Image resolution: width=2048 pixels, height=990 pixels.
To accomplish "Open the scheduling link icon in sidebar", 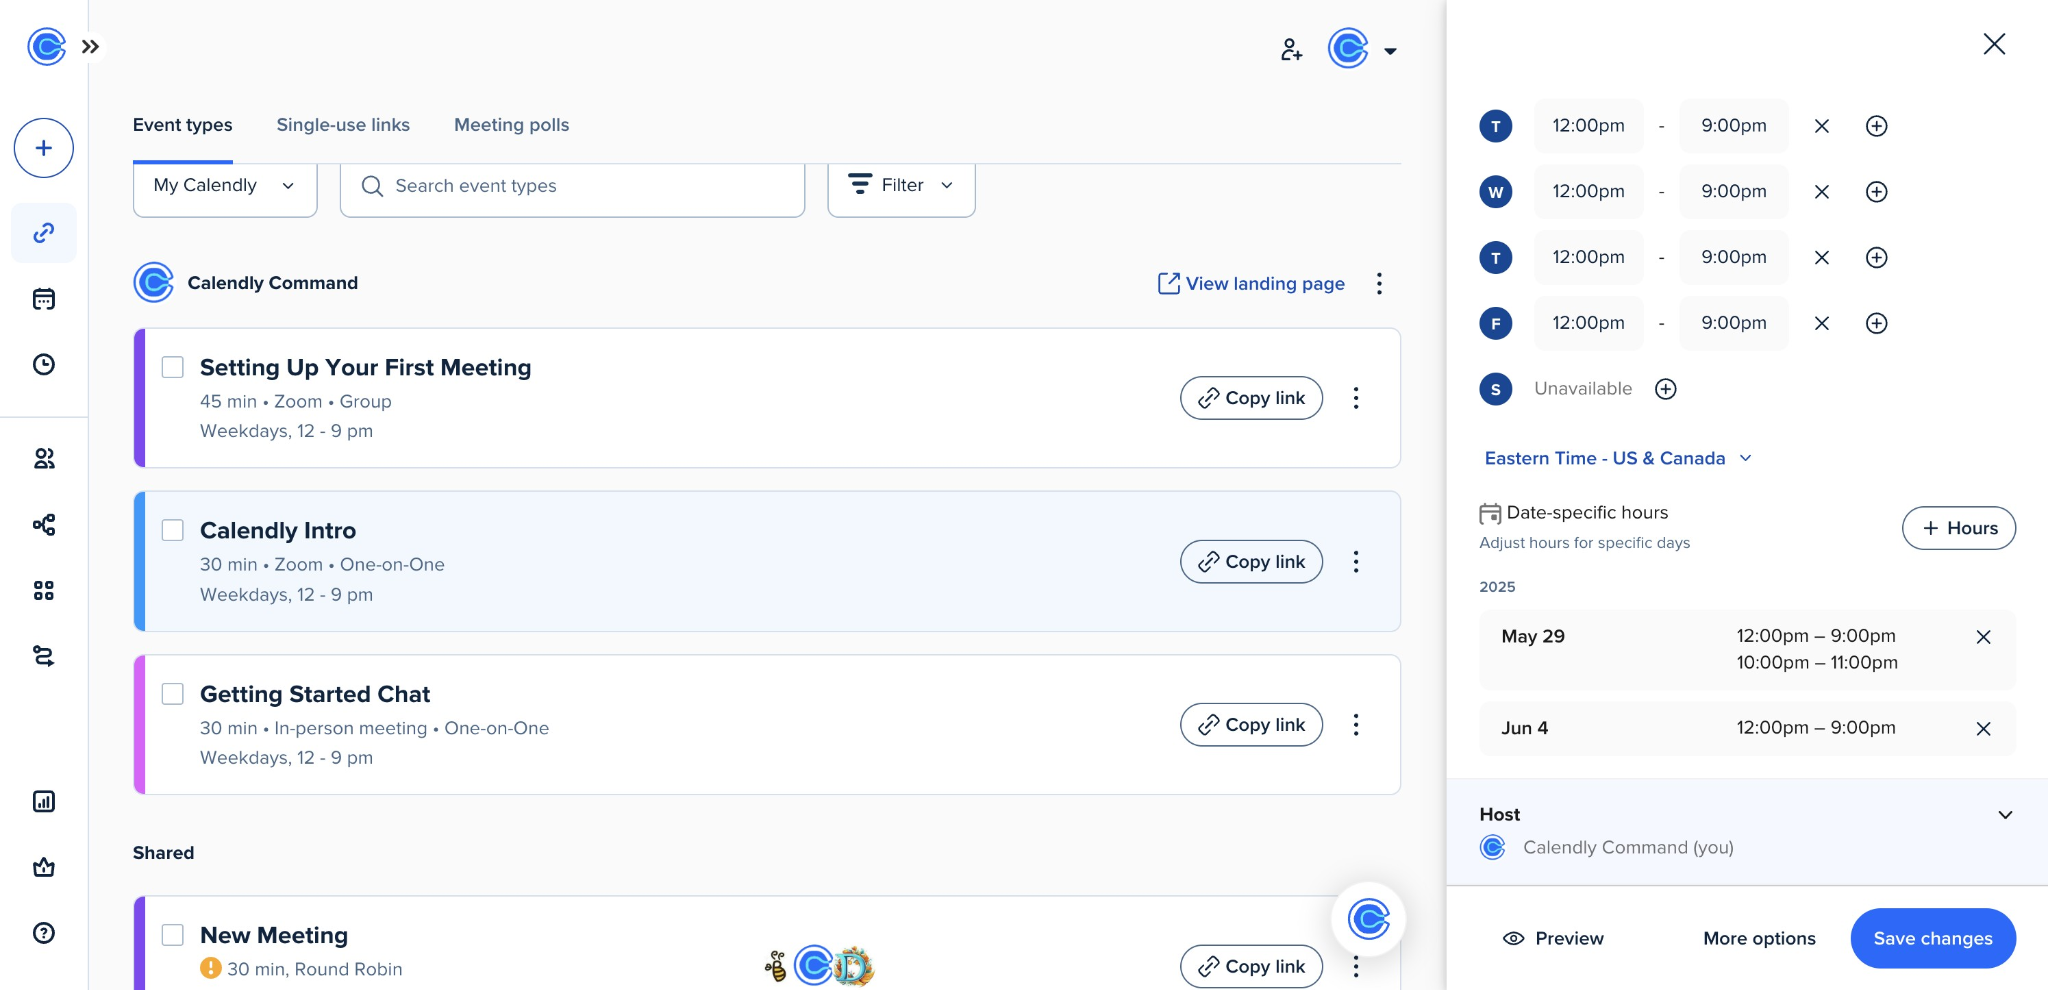I will pos(44,233).
